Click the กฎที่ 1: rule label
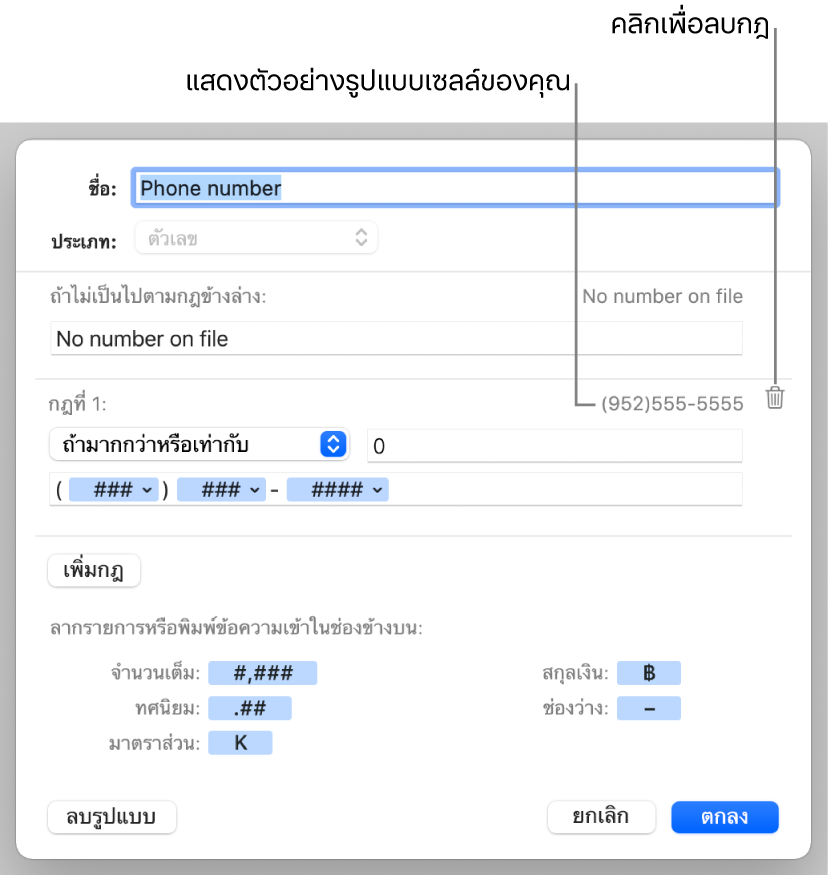The image size is (828, 876). tap(77, 403)
